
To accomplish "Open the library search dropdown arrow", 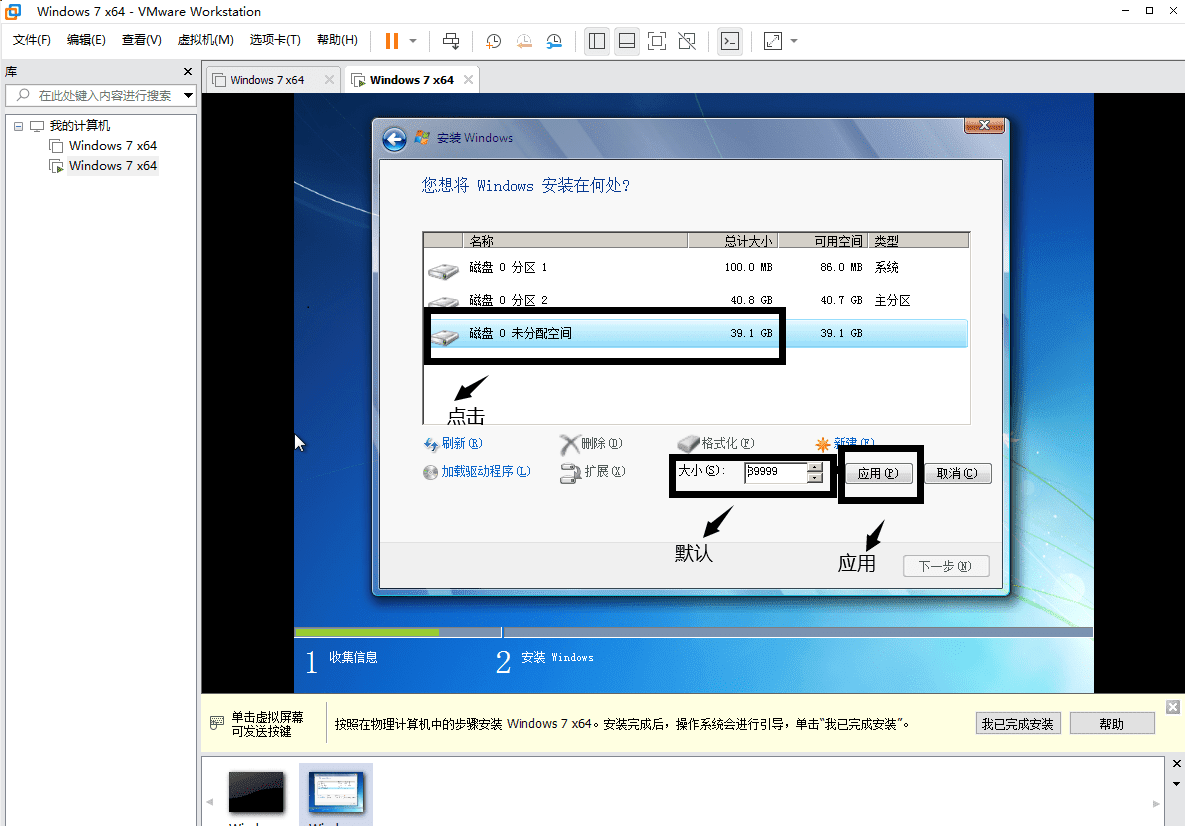I will [x=188, y=95].
